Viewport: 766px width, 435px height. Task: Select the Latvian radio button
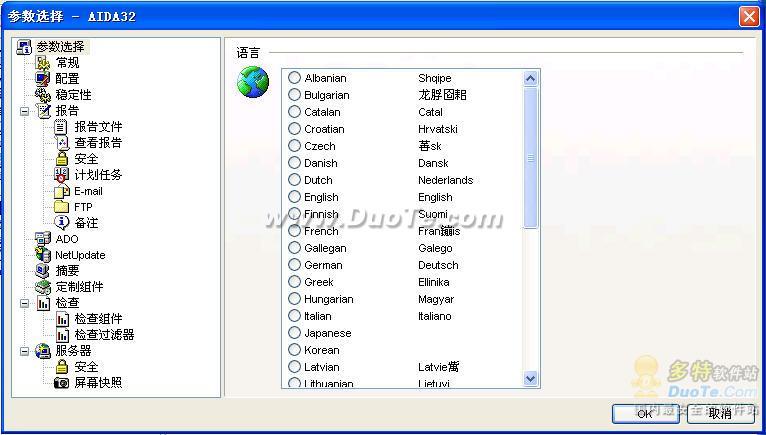(x=294, y=366)
